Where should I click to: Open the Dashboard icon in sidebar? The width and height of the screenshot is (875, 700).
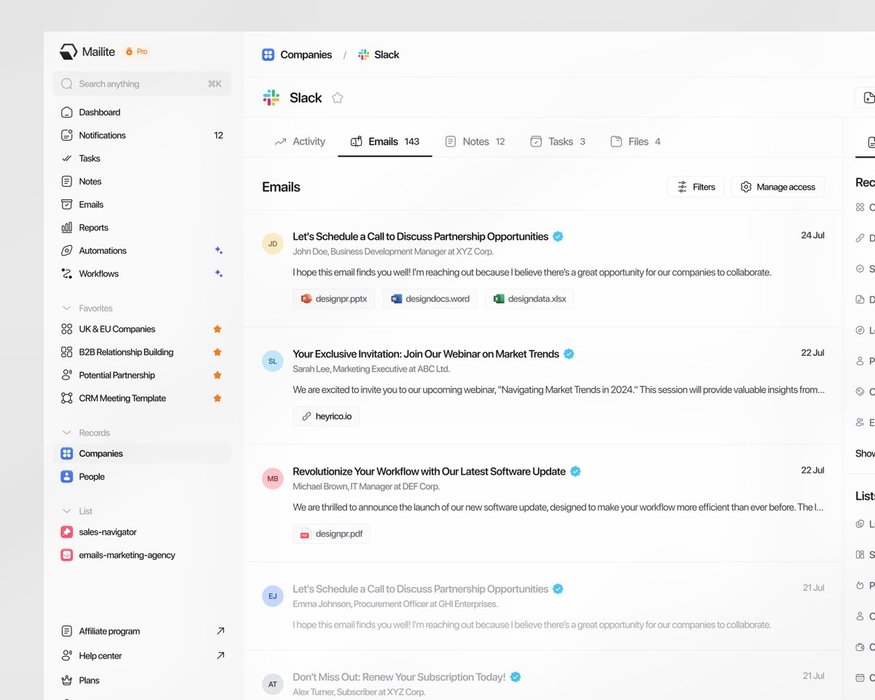point(67,113)
